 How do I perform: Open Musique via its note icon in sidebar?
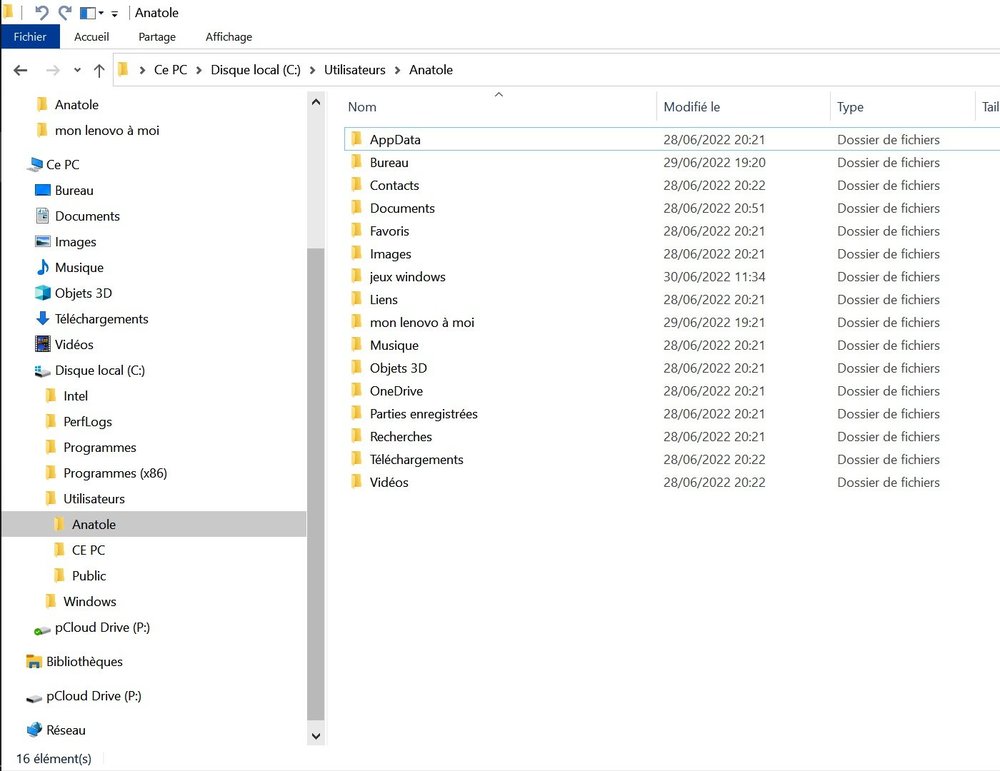42,268
